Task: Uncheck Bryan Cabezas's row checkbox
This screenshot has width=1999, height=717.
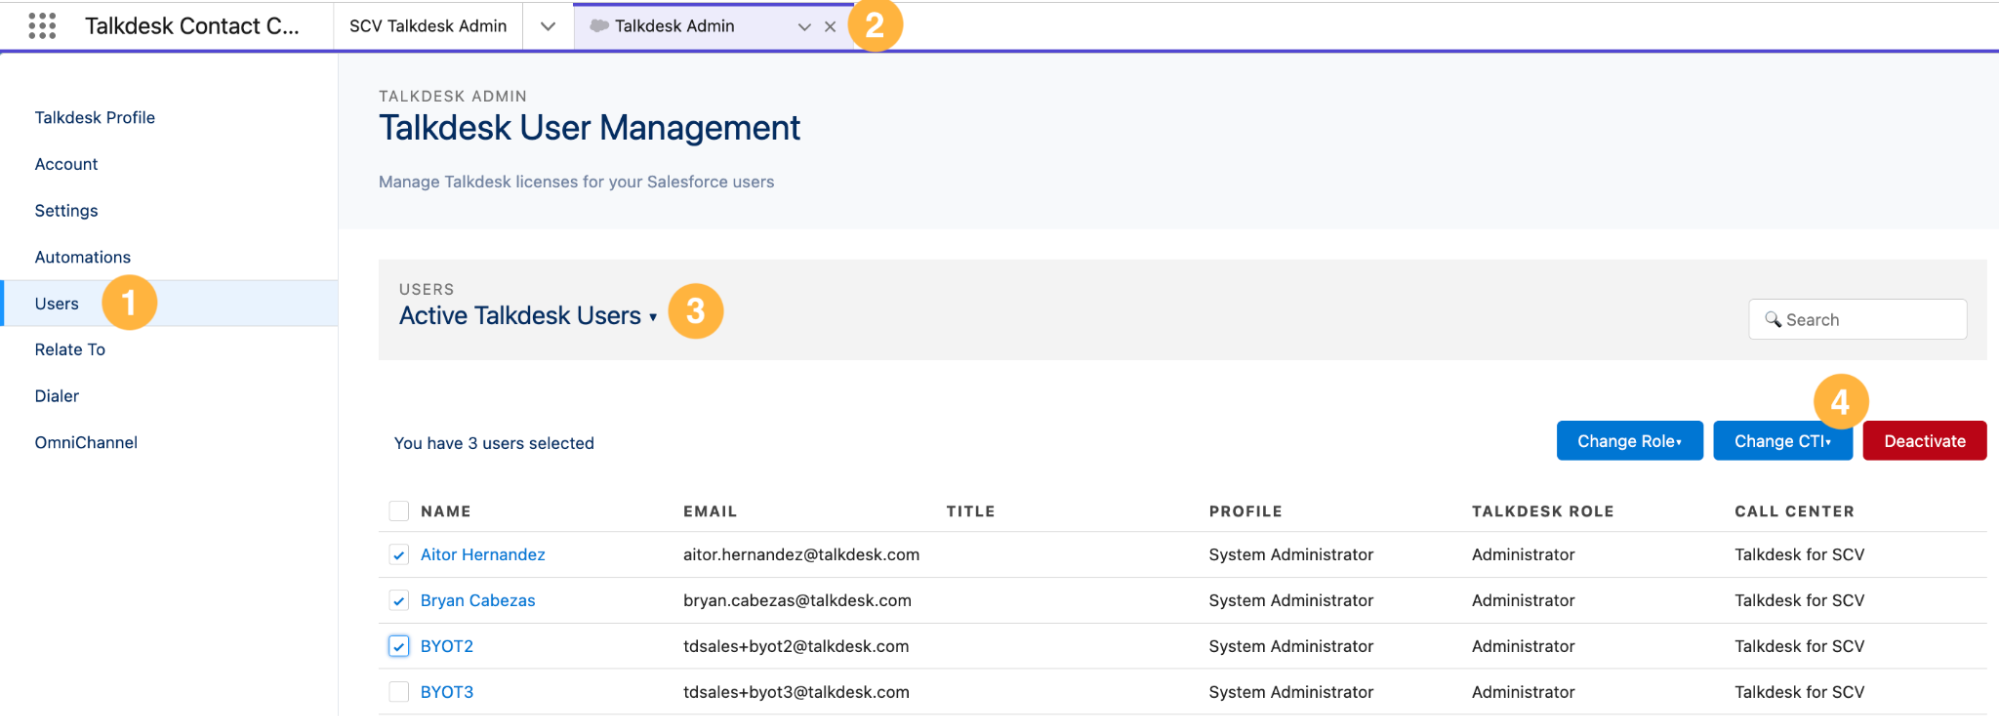Action: pyautogui.click(x=399, y=601)
